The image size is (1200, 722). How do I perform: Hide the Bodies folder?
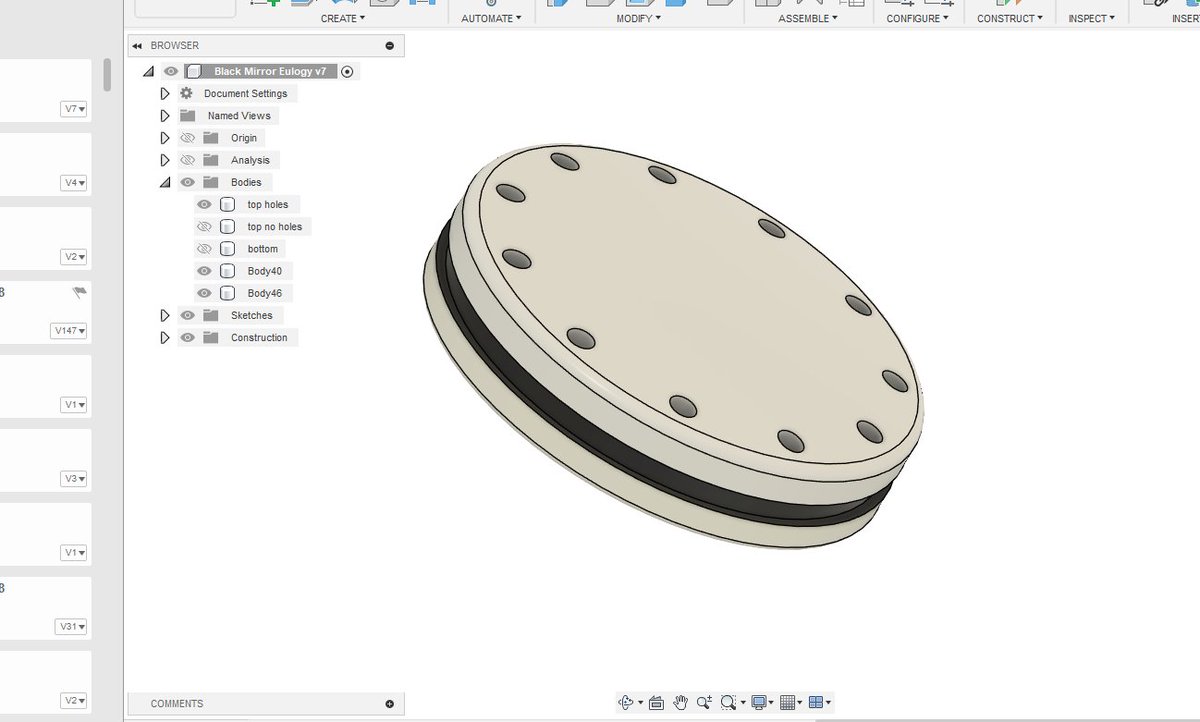[187, 182]
